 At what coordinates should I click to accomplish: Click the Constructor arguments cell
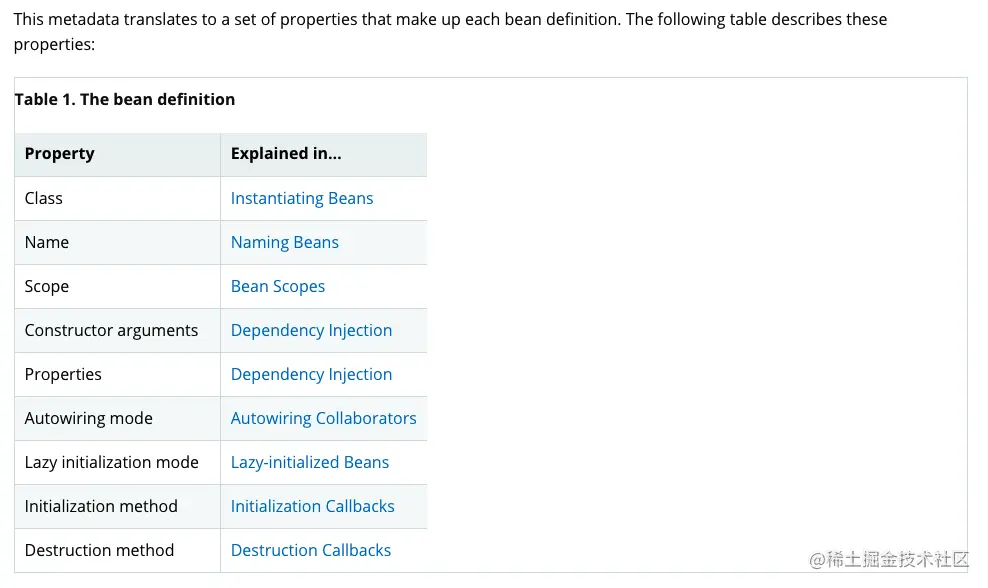(111, 330)
